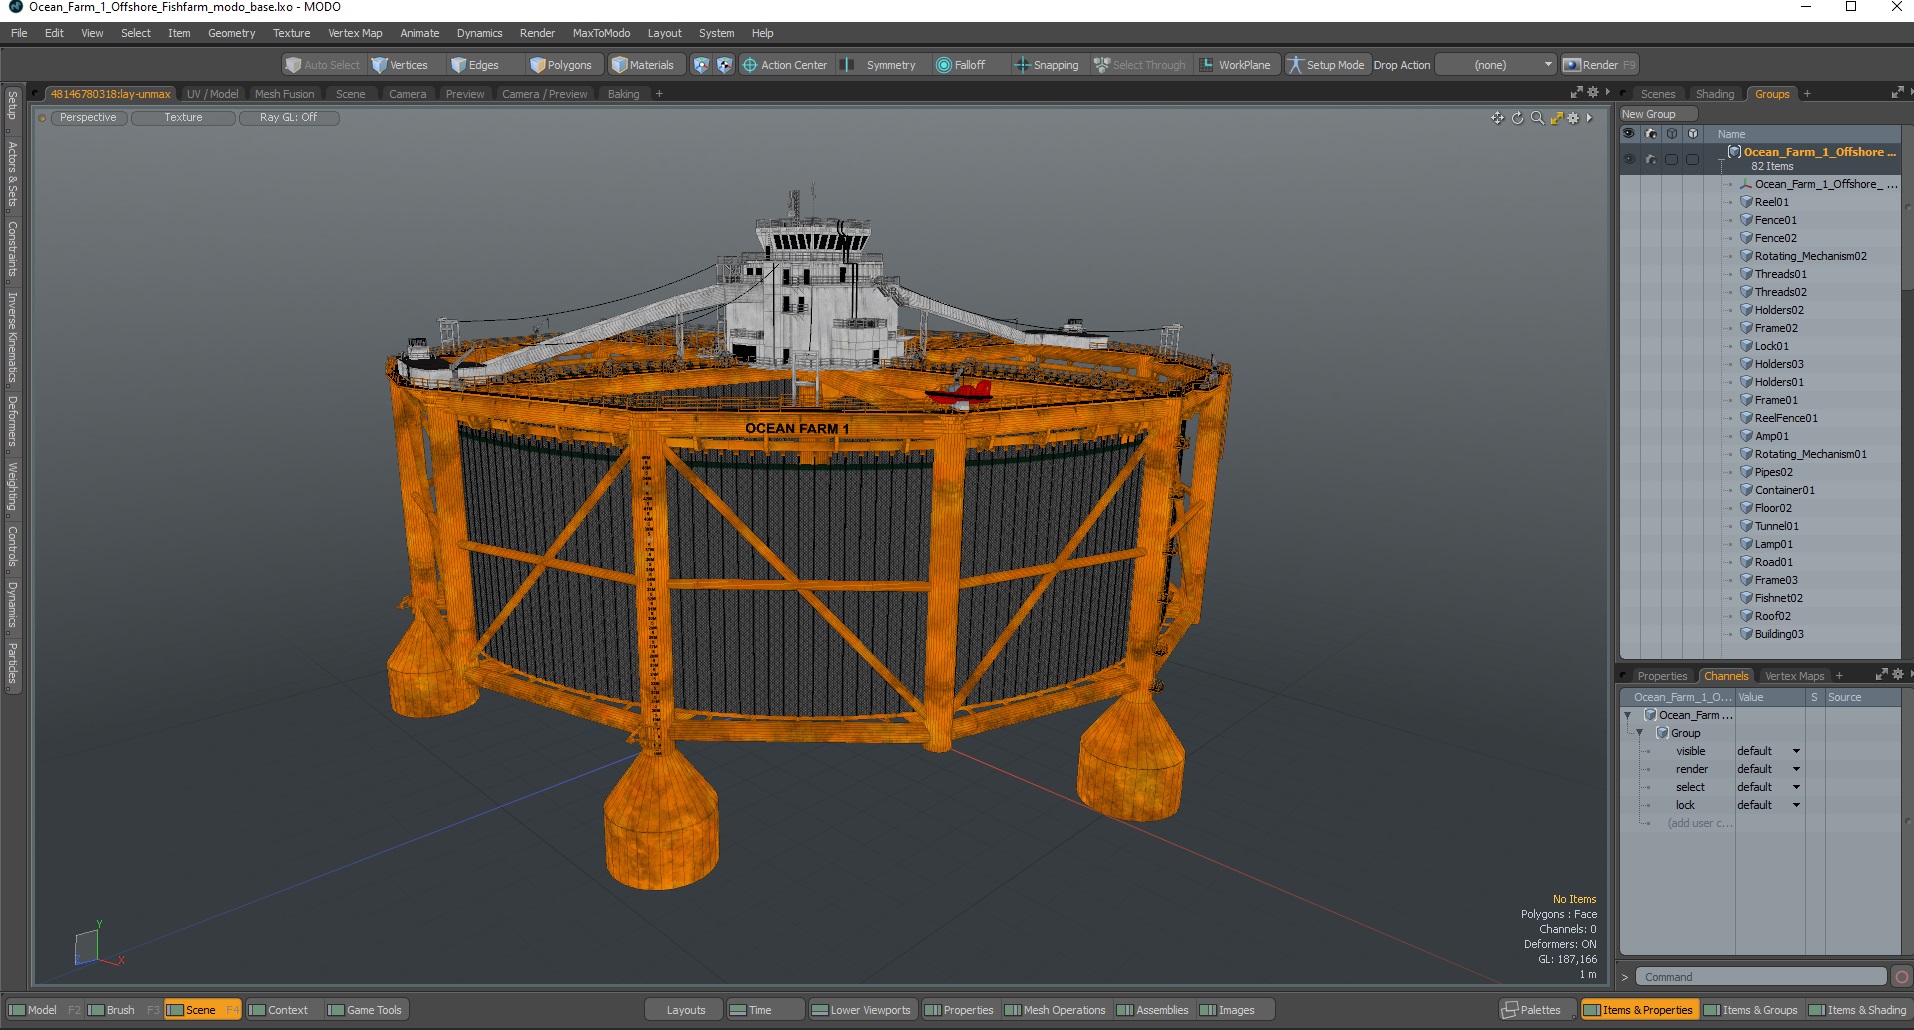Viewport: 1914px width, 1030px height.
Task: Click the viewport rotate icon
Action: click(x=1517, y=118)
